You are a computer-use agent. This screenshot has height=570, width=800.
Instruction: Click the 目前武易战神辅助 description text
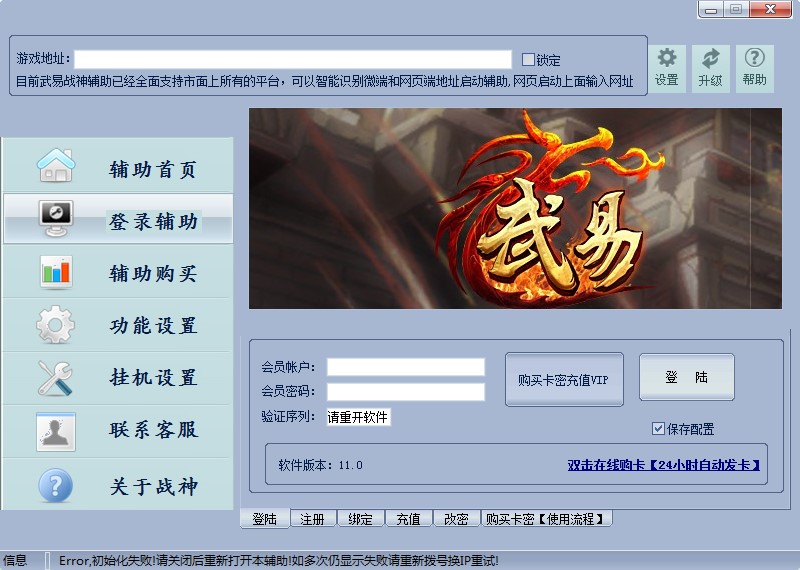(x=324, y=82)
